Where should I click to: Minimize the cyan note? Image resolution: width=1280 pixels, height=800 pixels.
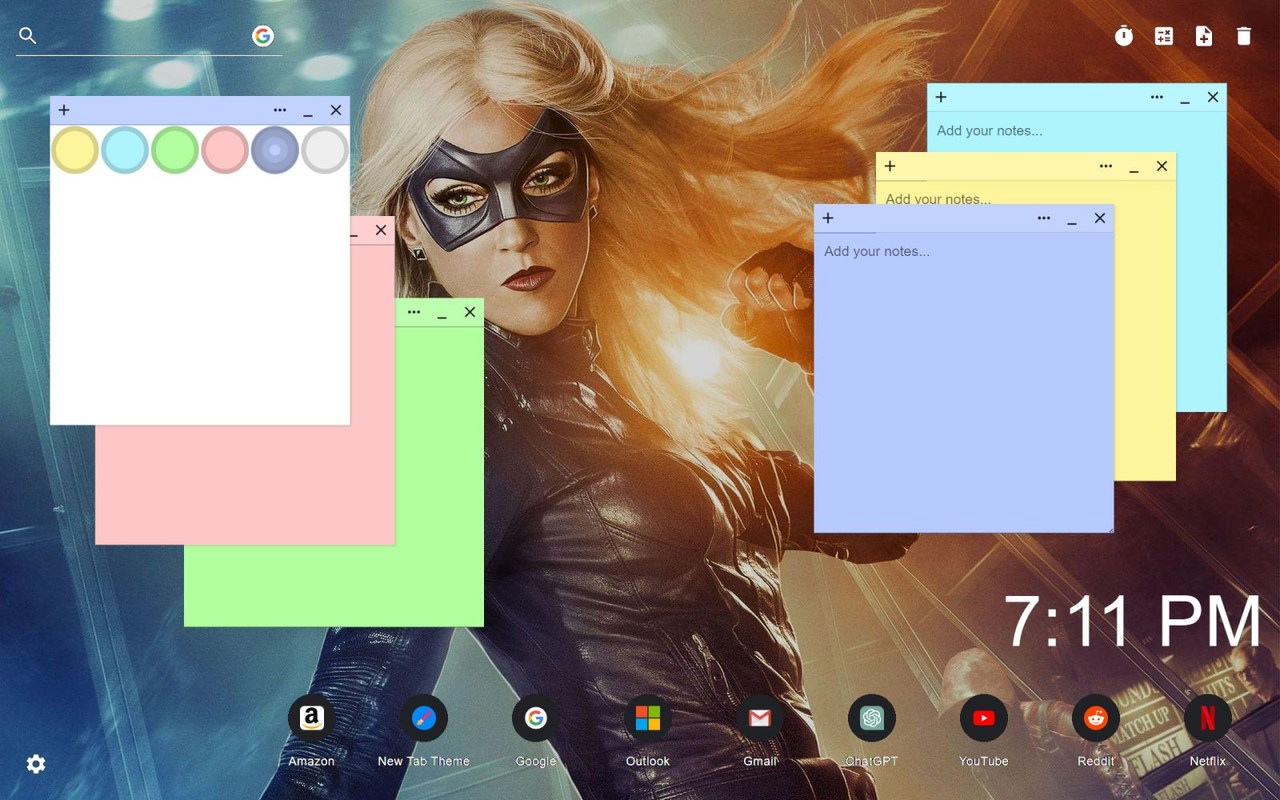(x=1185, y=99)
